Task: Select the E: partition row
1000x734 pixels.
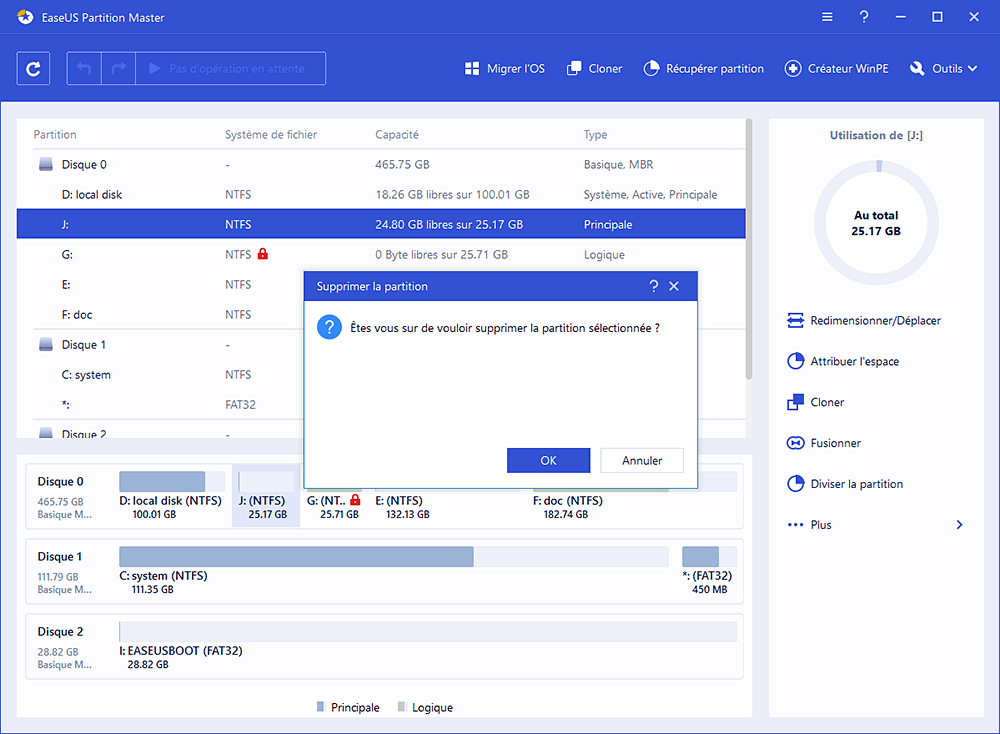Action: pos(160,284)
